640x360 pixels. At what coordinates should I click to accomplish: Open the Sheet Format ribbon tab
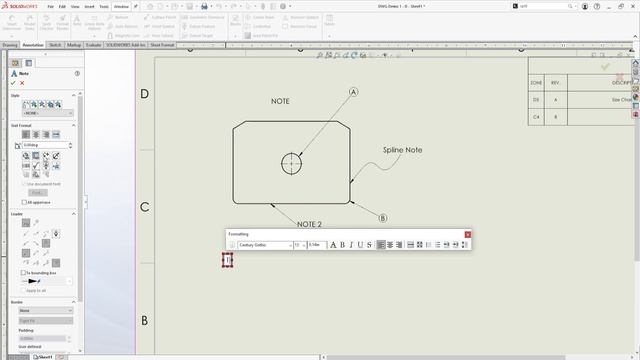pos(162,45)
